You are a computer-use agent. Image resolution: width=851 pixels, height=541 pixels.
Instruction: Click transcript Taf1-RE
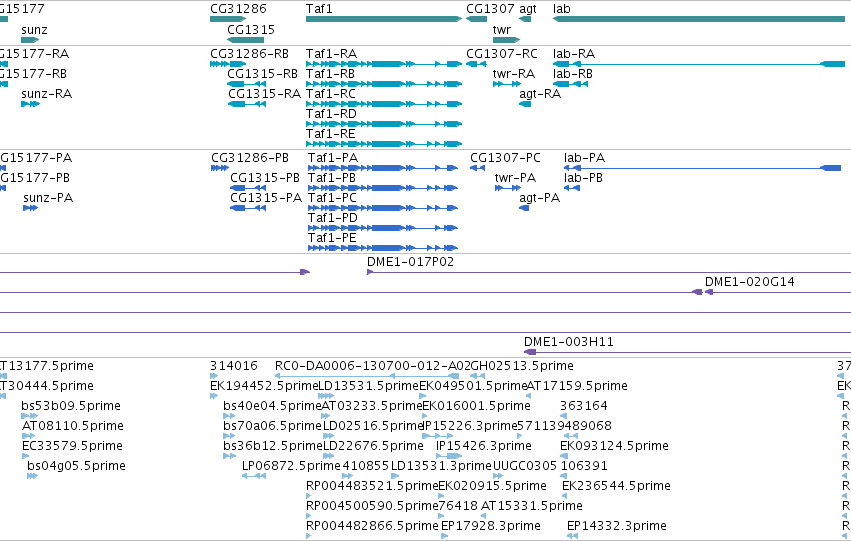point(384,144)
